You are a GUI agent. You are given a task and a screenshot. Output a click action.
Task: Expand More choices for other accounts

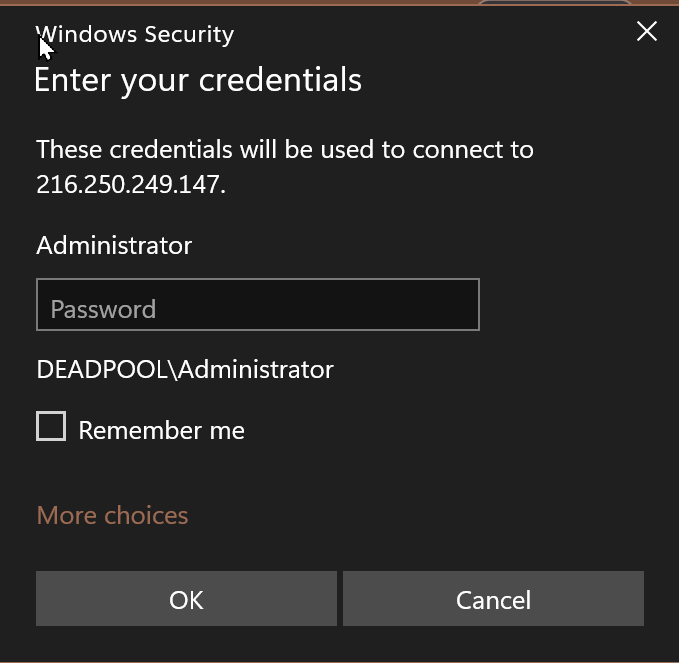(x=112, y=515)
